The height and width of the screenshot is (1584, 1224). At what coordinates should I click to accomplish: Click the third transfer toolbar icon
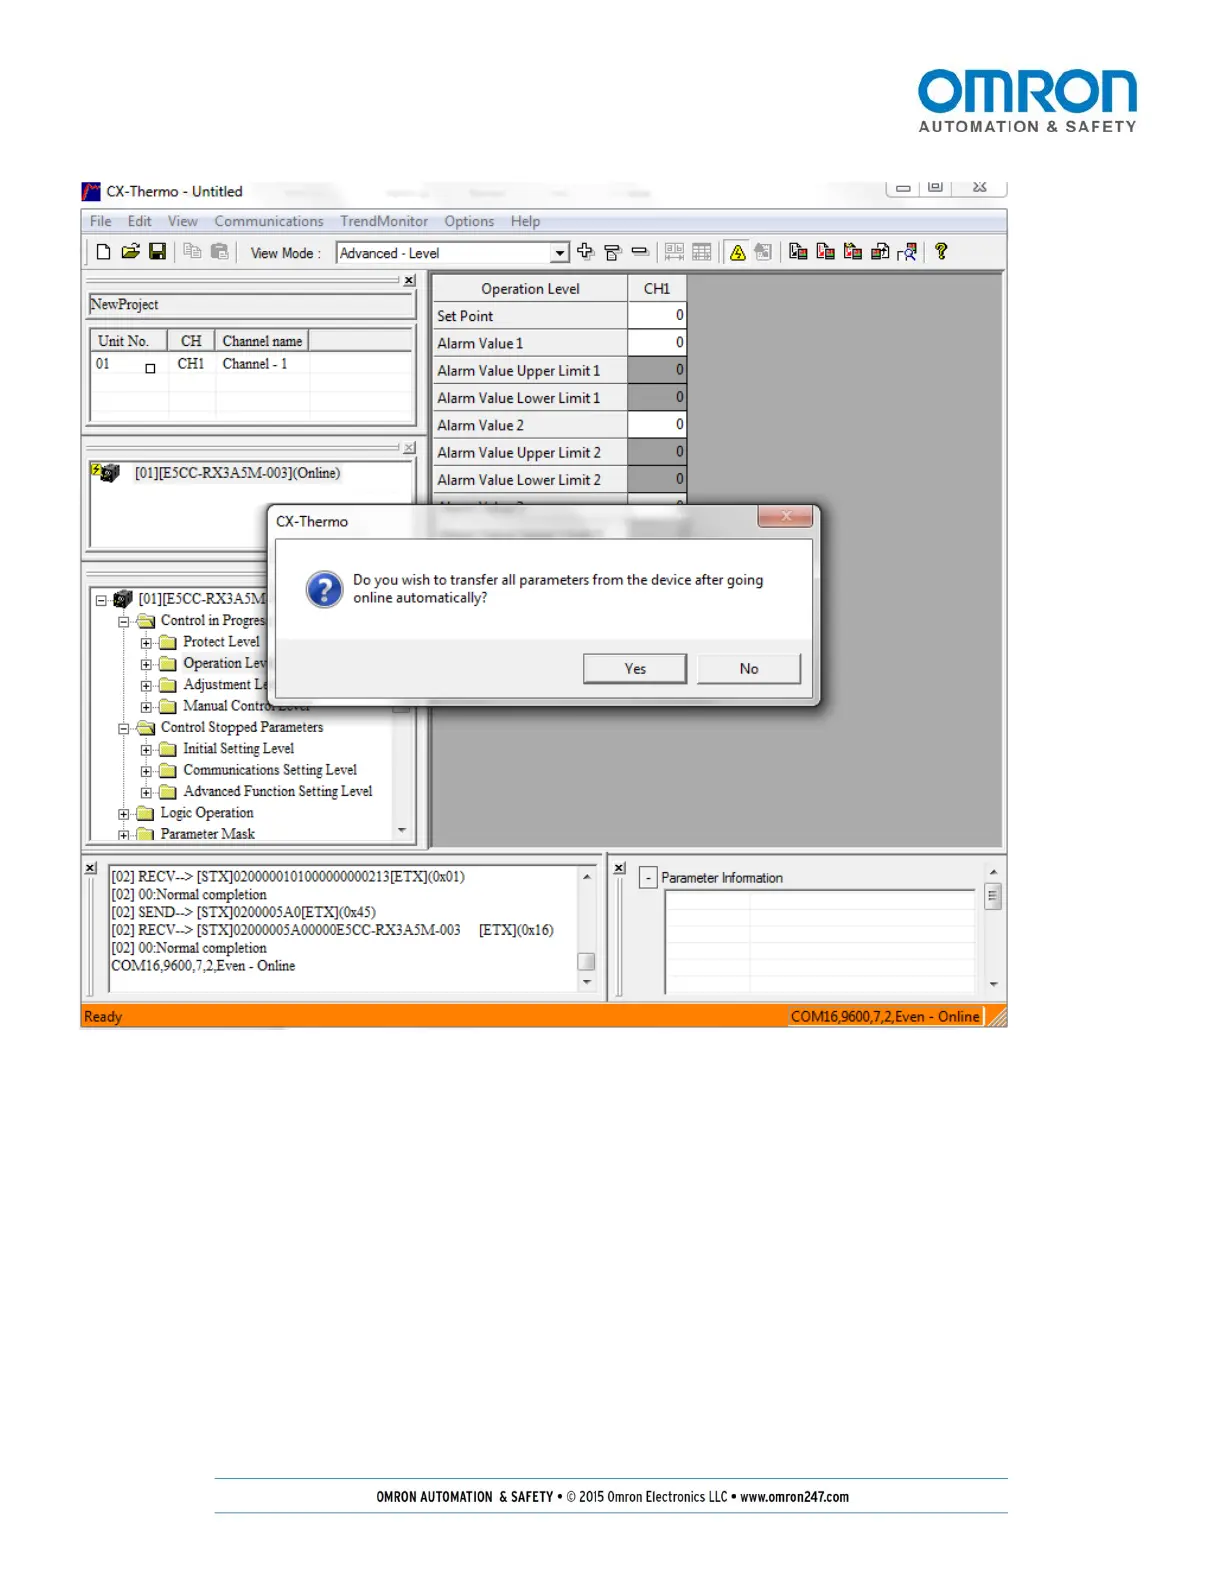pos(852,252)
